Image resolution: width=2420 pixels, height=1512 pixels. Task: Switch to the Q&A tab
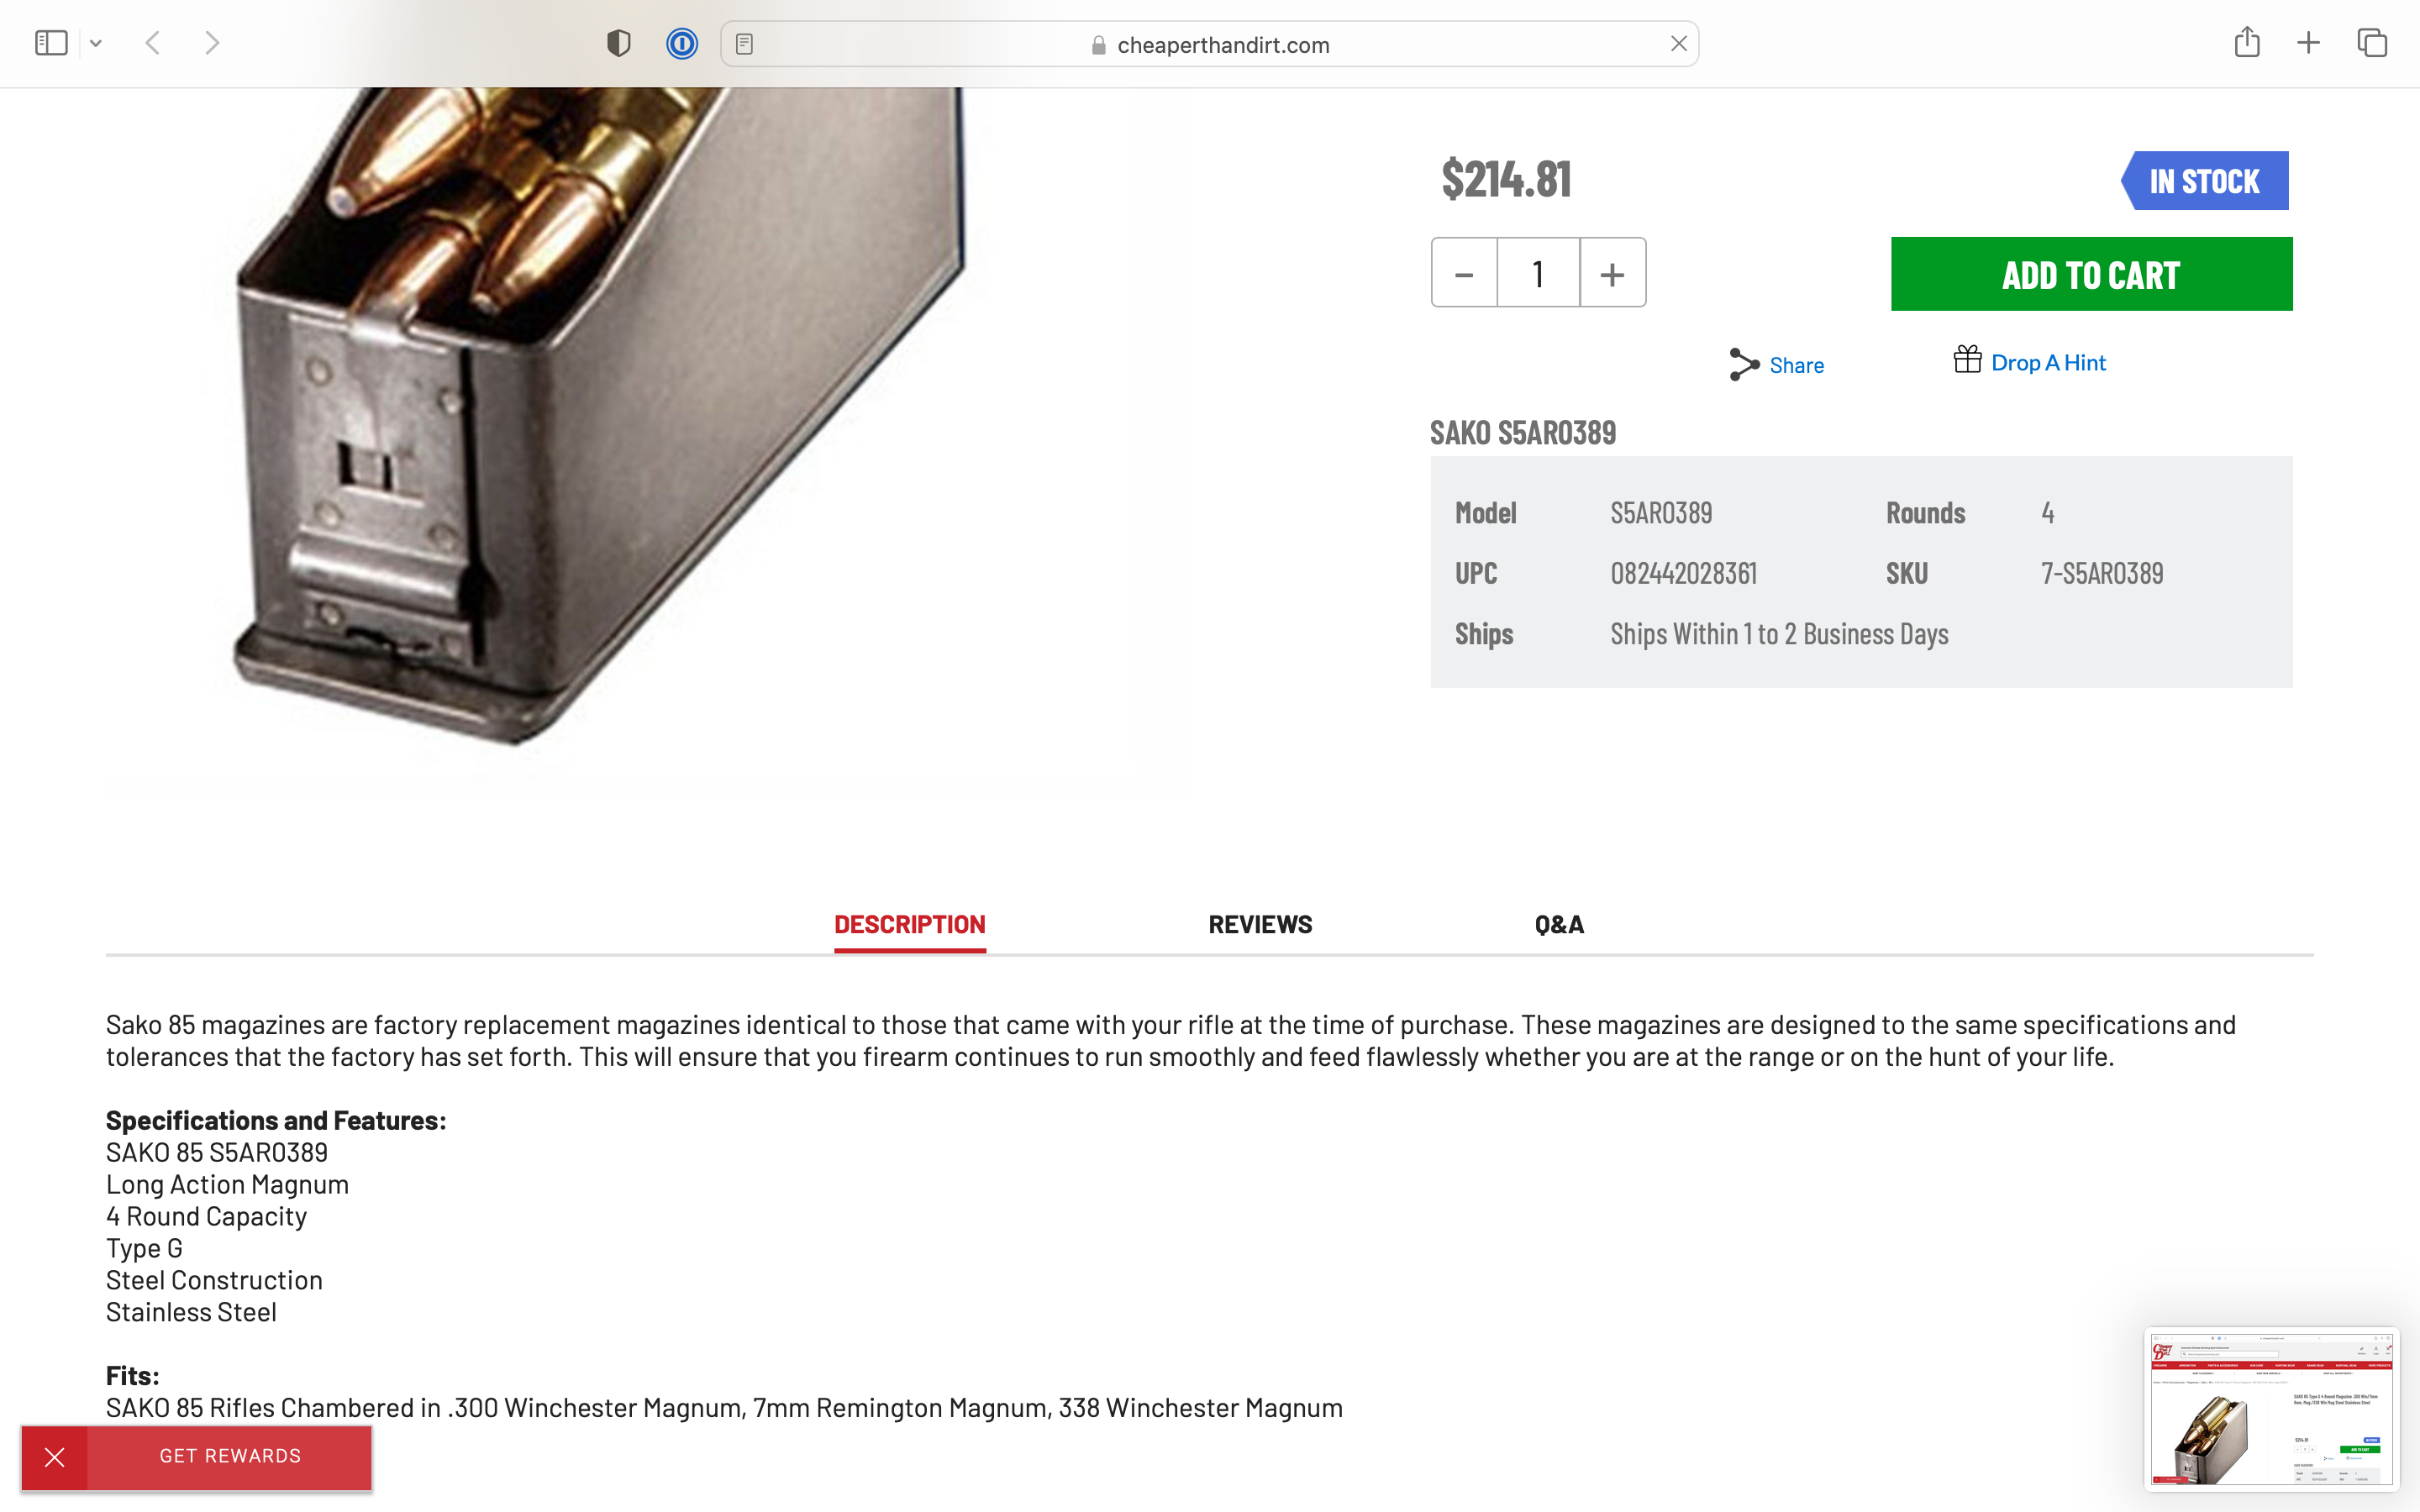point(1559,924)
